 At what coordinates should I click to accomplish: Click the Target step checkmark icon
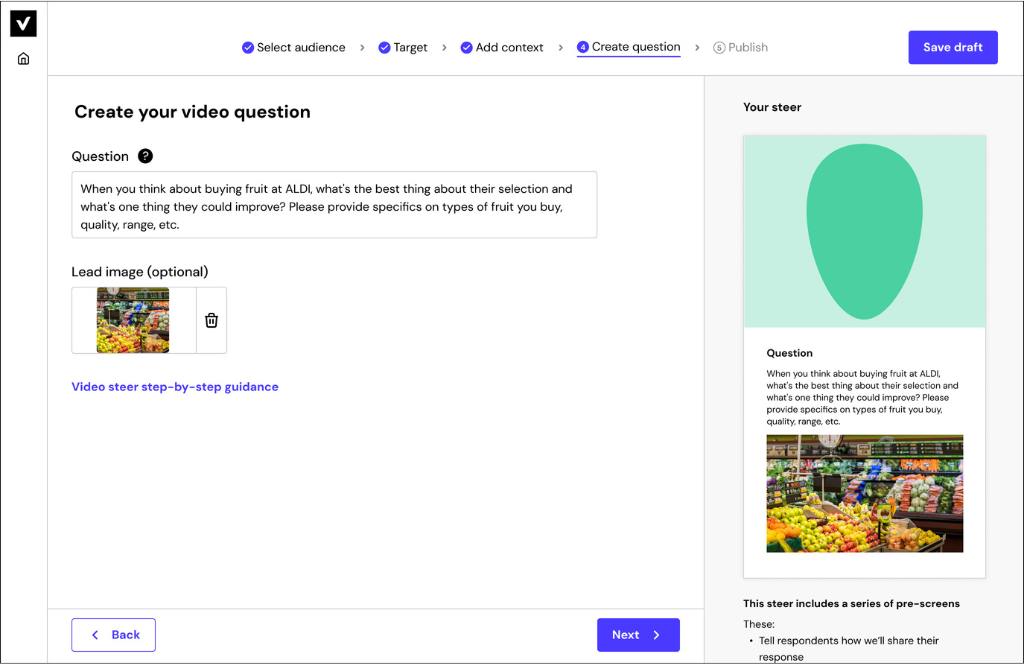pos(384,47)
